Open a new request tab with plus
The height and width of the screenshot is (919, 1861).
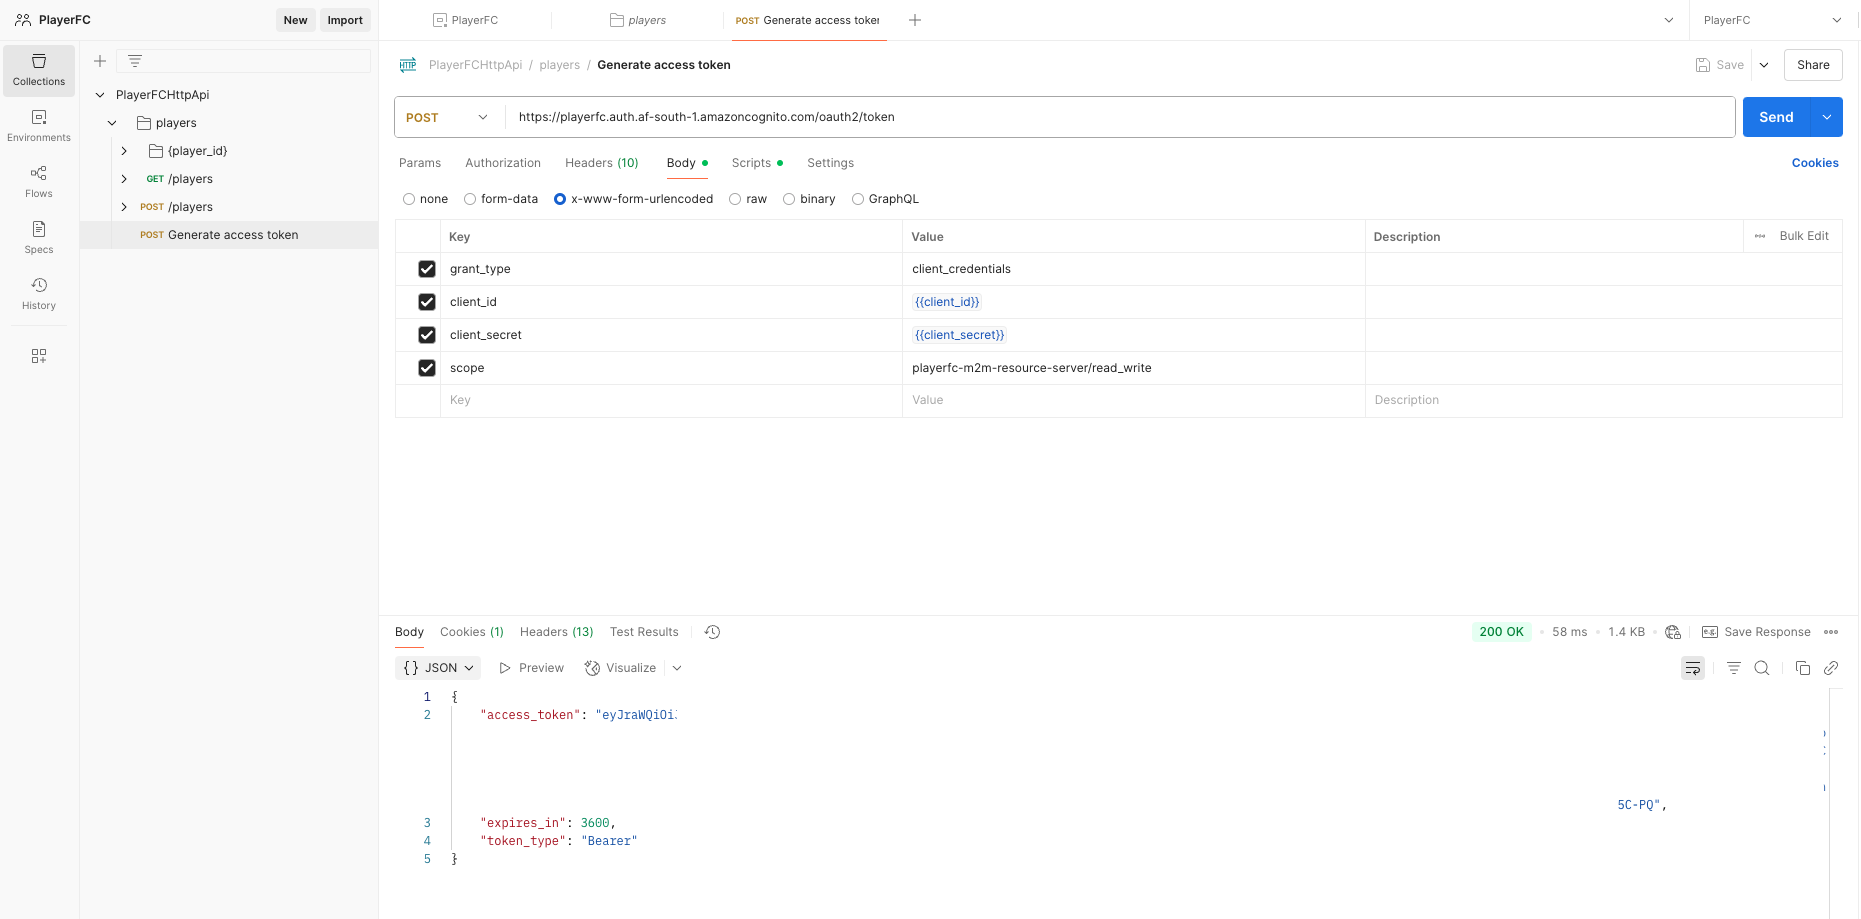pos(914,20)
